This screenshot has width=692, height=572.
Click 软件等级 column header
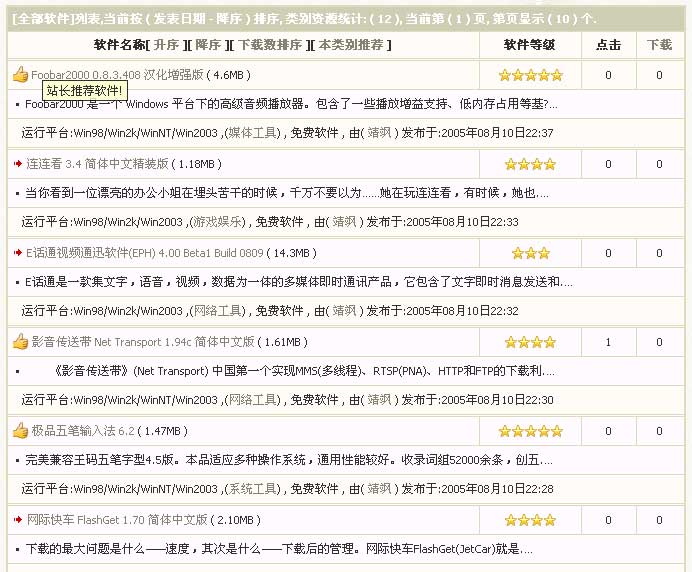530,45
